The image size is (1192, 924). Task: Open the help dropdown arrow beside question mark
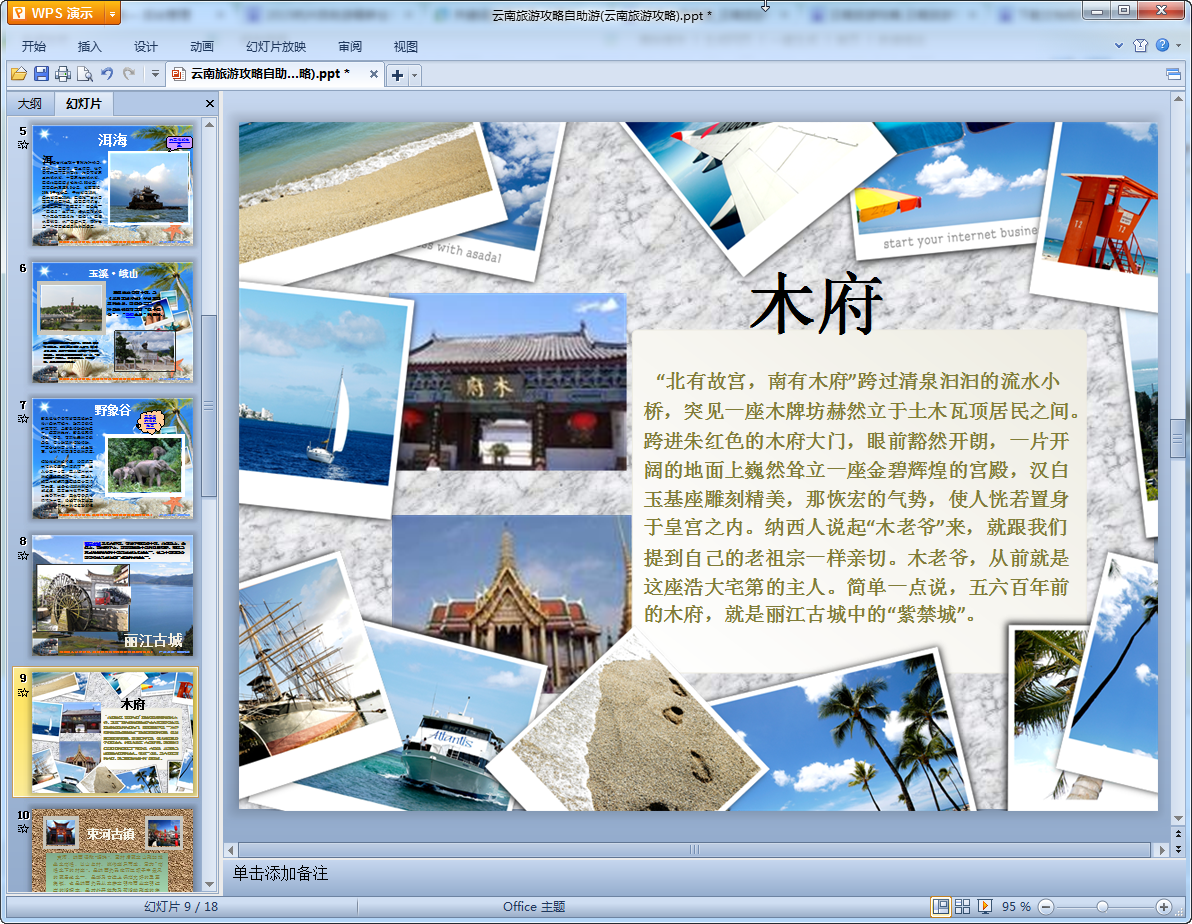1178,46
